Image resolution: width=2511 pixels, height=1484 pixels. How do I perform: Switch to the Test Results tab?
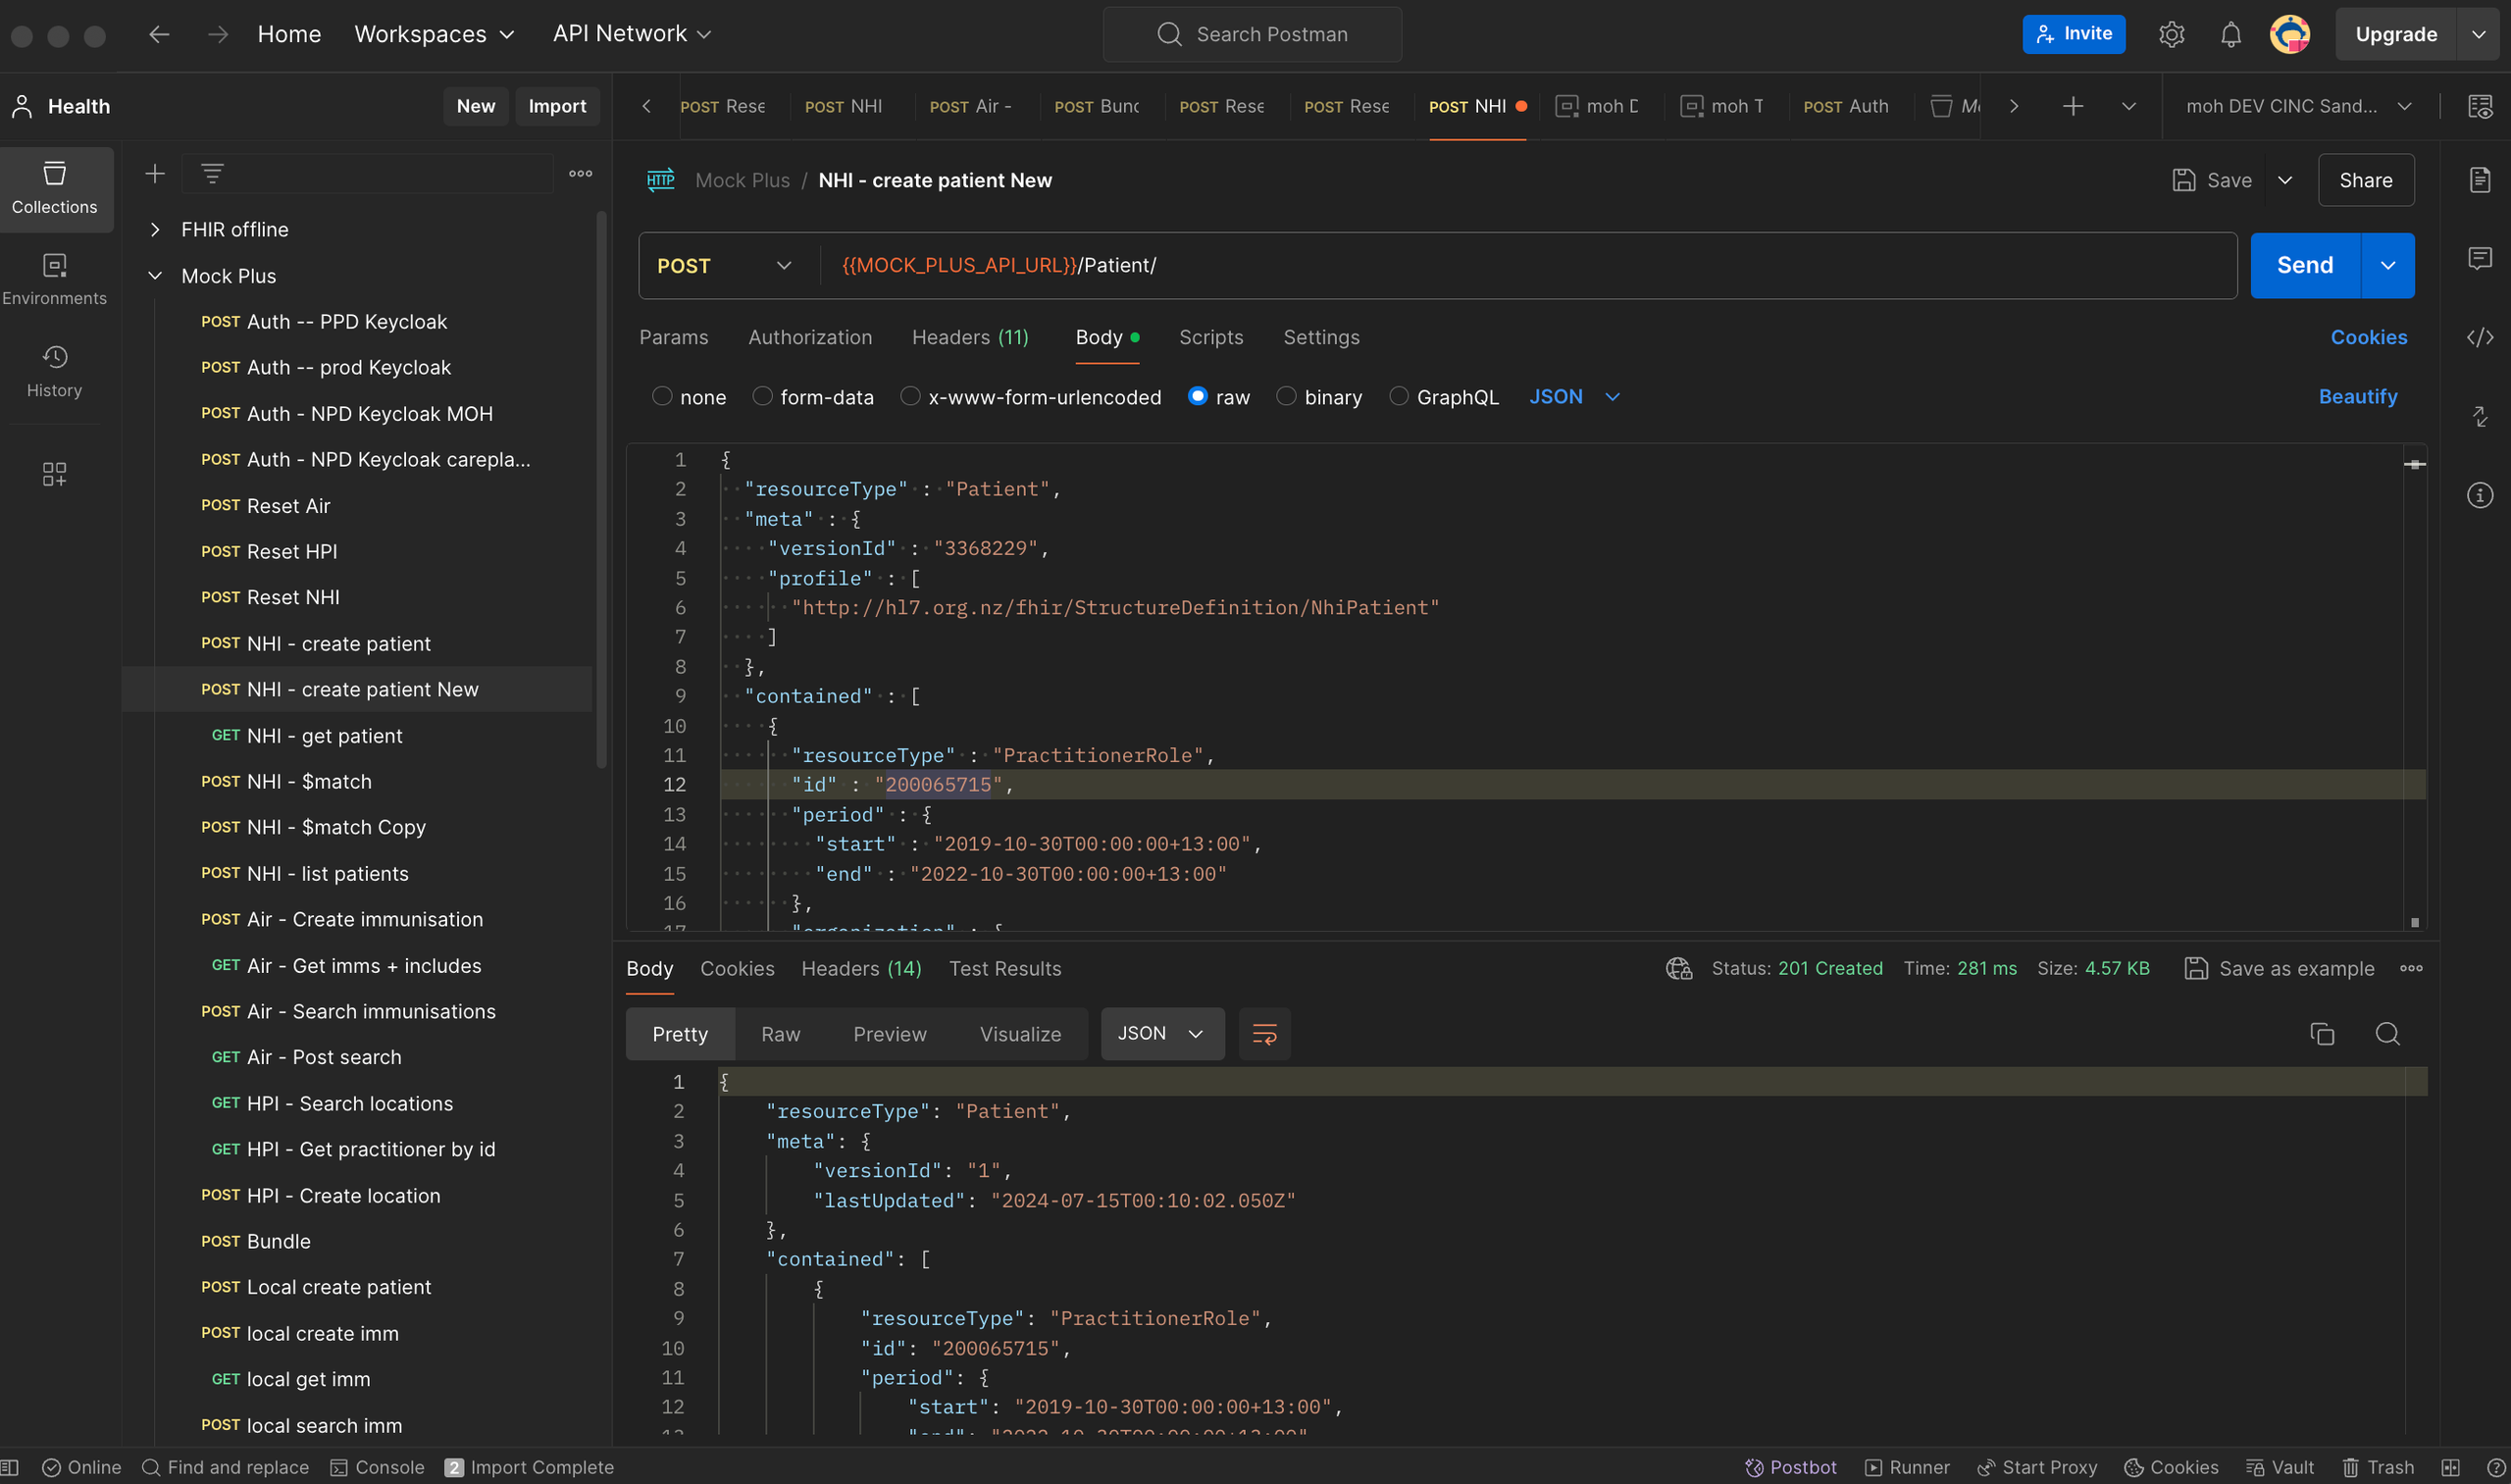click(1005, 968)
